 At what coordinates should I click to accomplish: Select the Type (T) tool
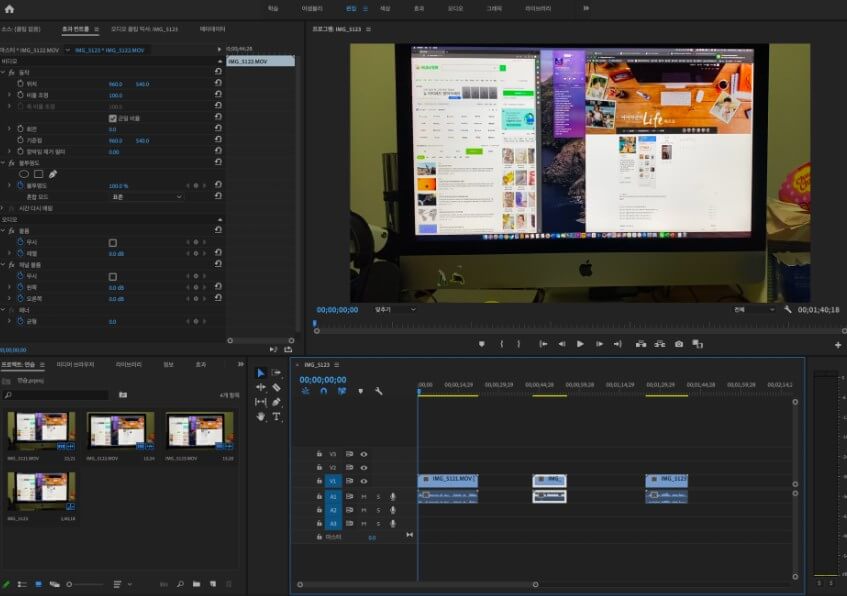(276, 416)
